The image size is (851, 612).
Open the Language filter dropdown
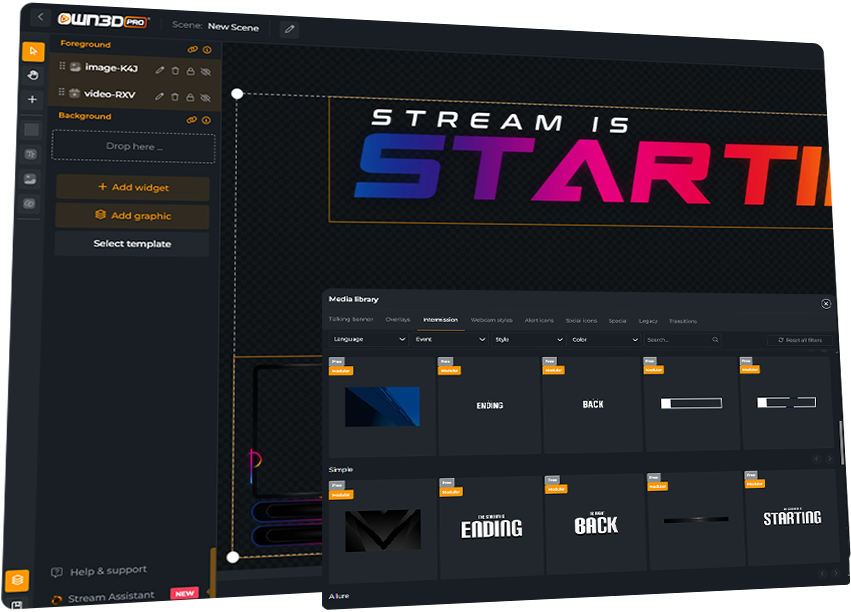(368, 340)
